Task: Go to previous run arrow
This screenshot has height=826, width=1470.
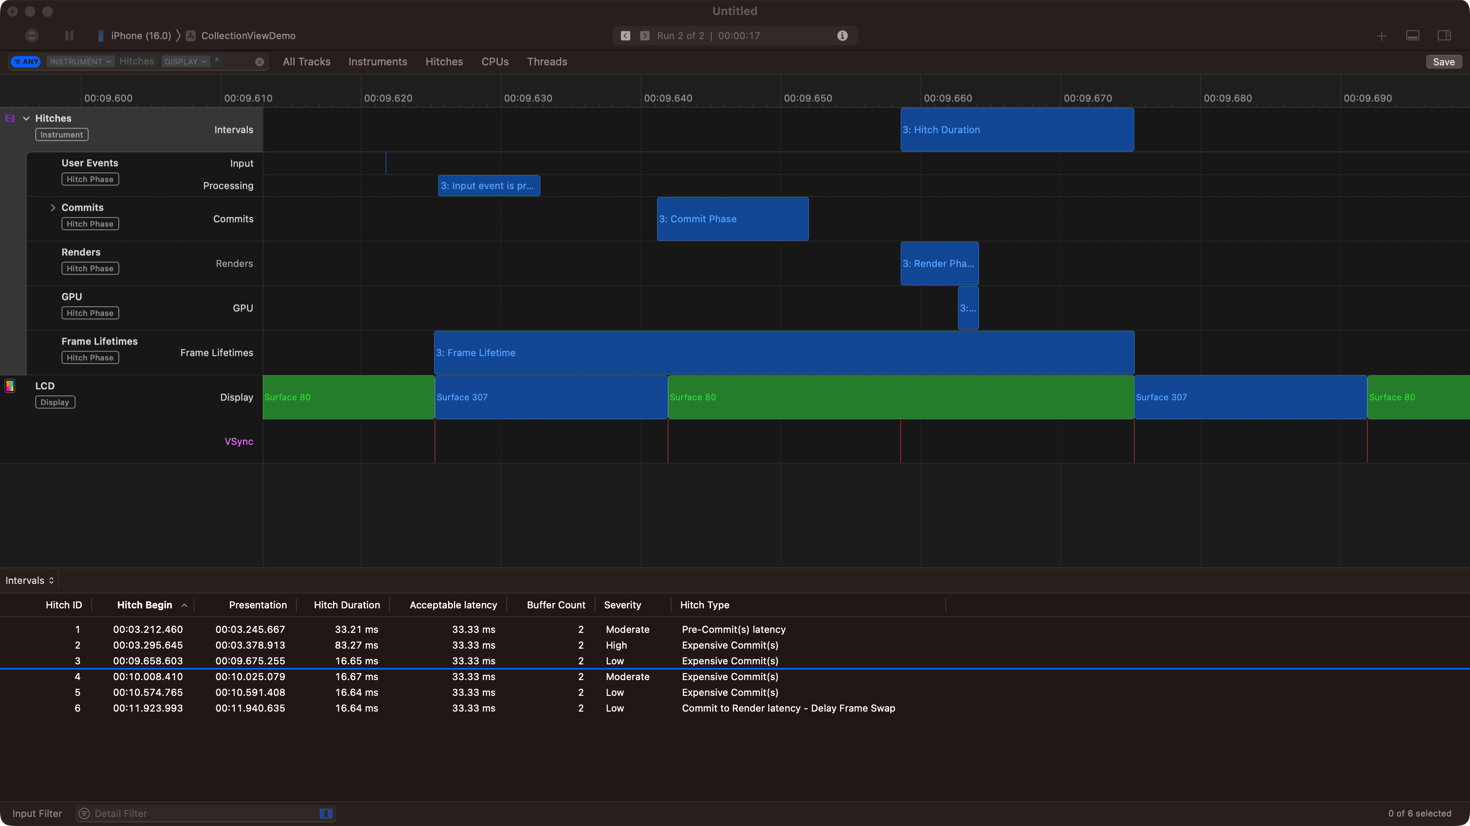Action: tap(626, 36)
